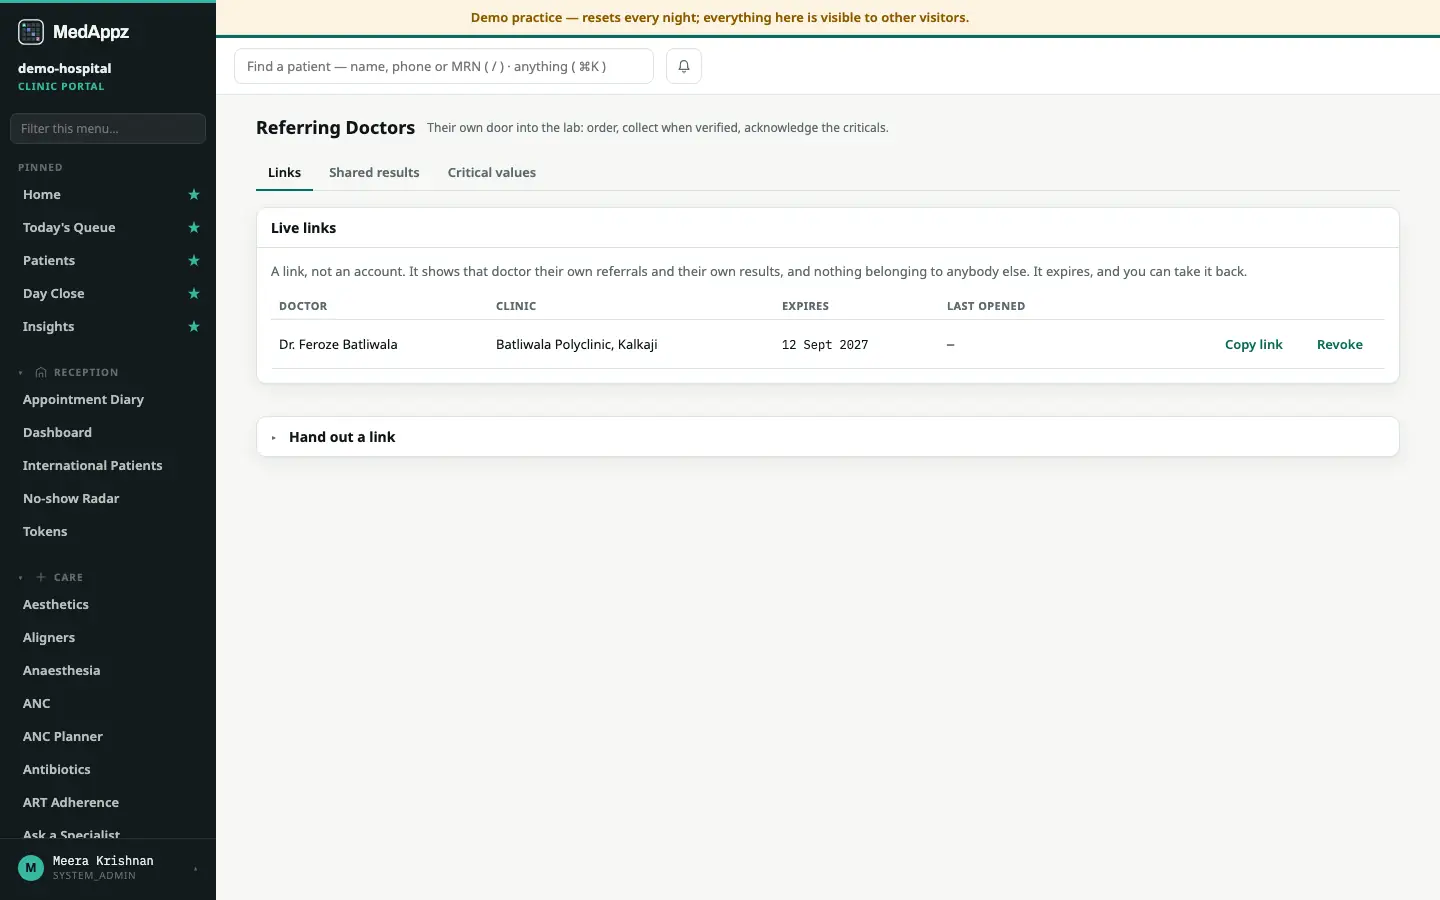Open the Critical values tab
The image size is (1440, 900).
[x=492, y=172]
